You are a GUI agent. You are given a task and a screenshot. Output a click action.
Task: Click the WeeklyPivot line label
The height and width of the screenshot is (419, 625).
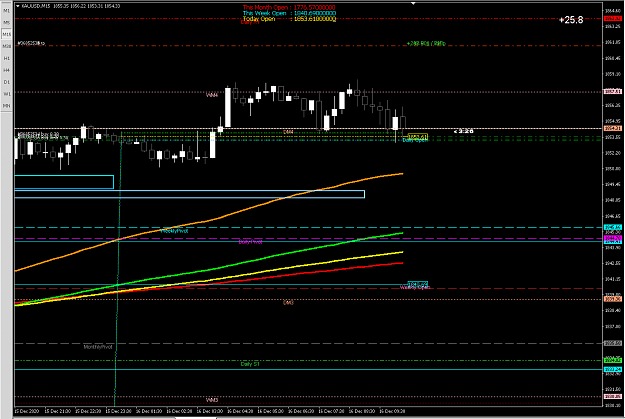click(x=174, y=231)
